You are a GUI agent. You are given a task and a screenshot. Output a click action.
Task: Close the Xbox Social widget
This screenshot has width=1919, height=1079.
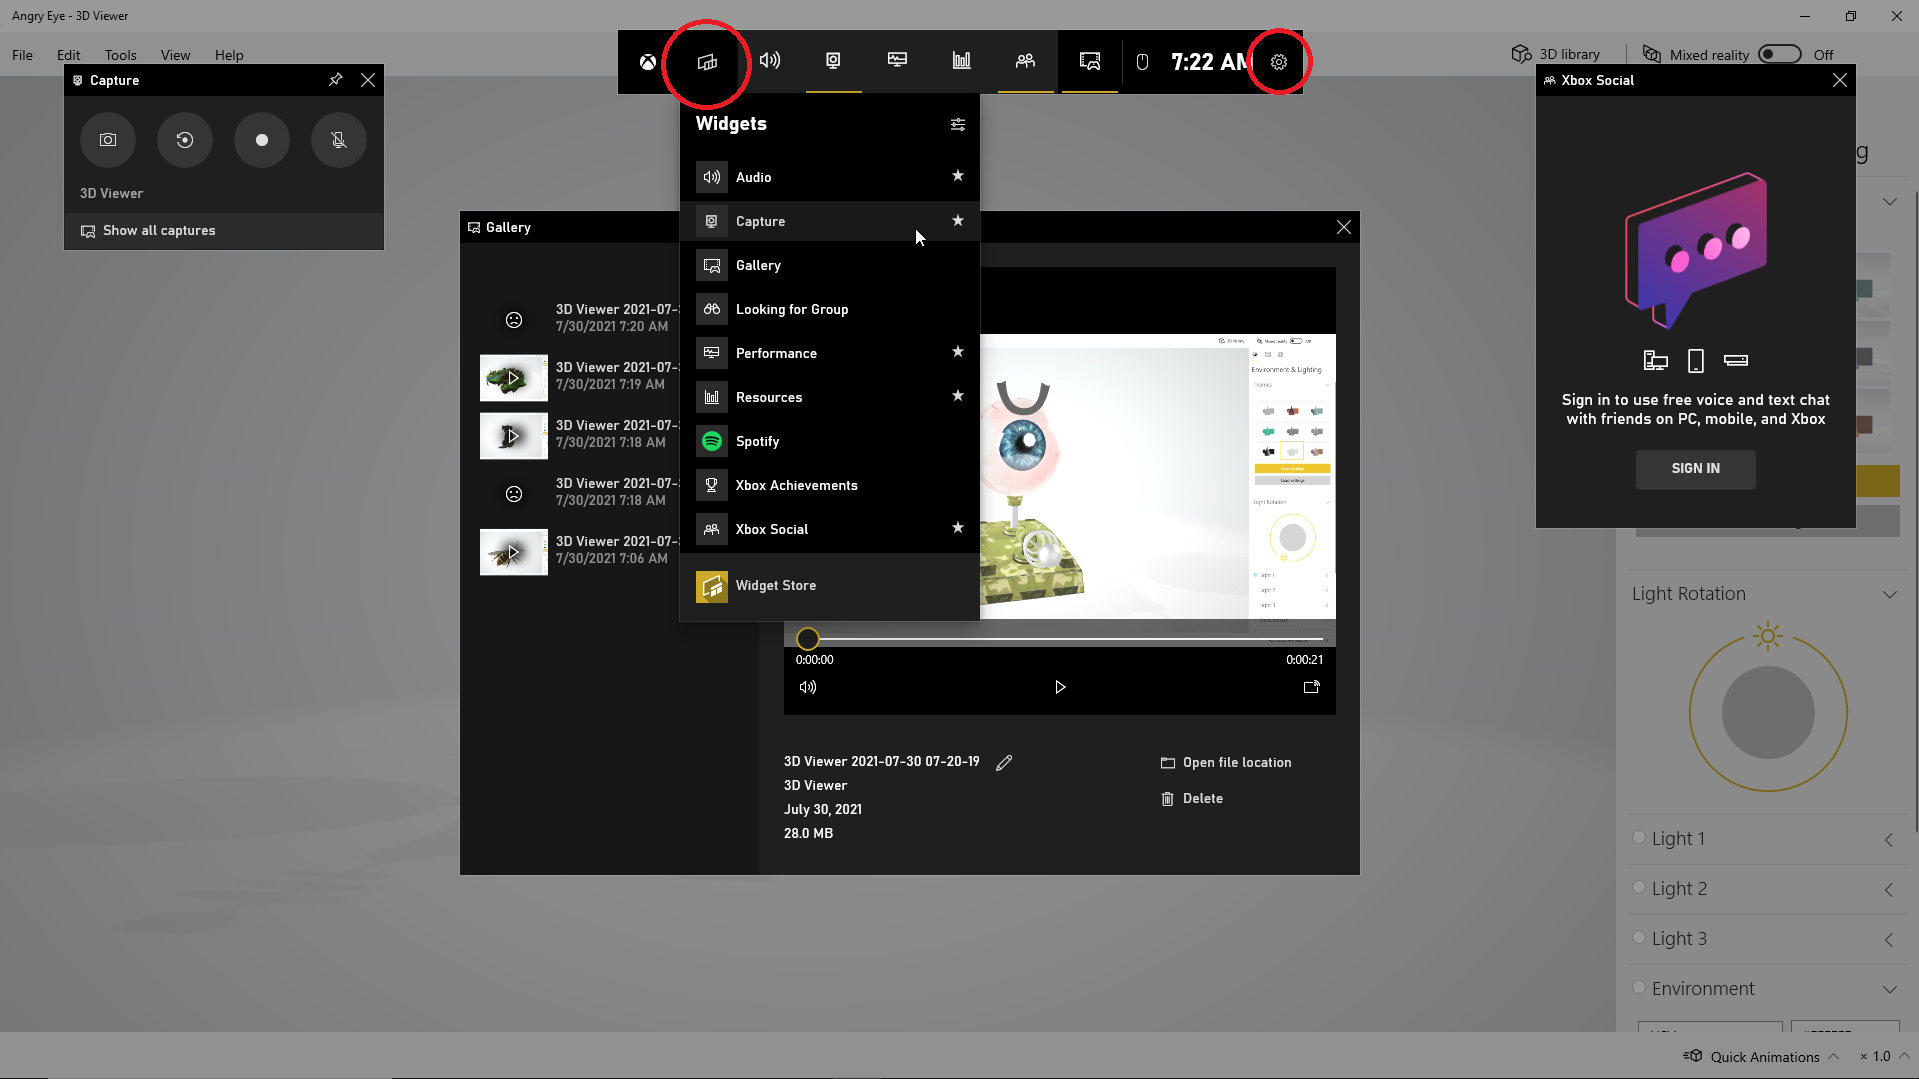(x=1840, y=80)
